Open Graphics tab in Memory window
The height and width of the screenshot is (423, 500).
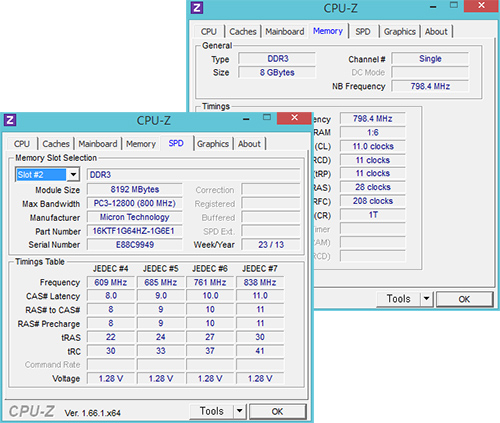(x=400, y=31)
